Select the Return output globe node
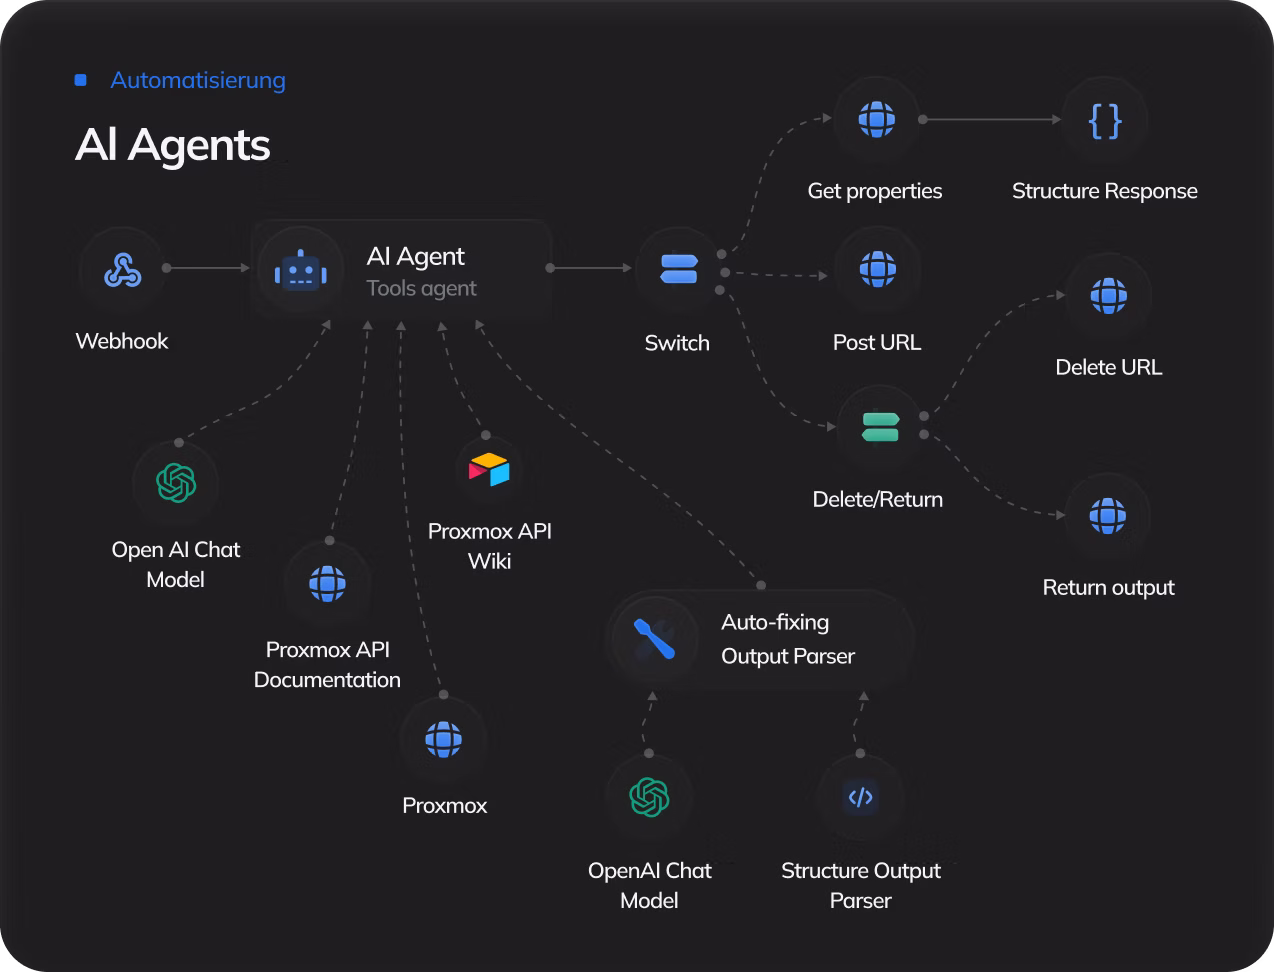This screenshot has height=972, width=1274. pyautogui.click(x=1108, y=516)
